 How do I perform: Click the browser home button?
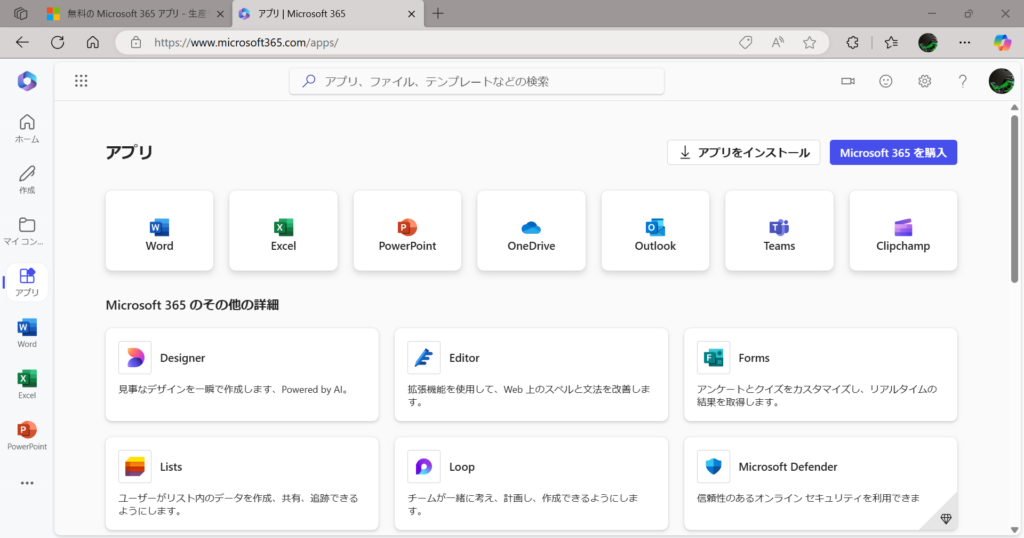click(93, 42)
